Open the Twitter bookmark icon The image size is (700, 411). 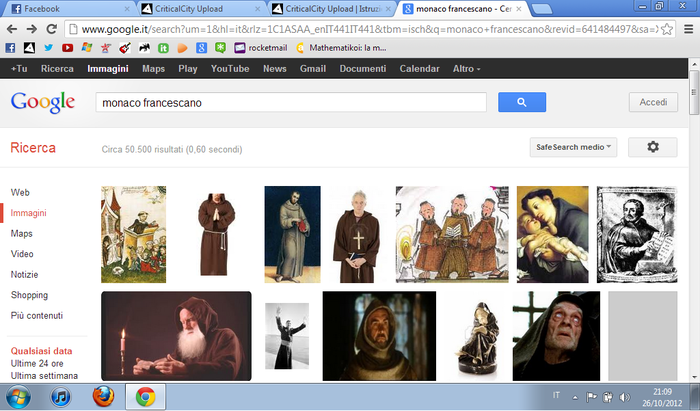tap(48, 48)
